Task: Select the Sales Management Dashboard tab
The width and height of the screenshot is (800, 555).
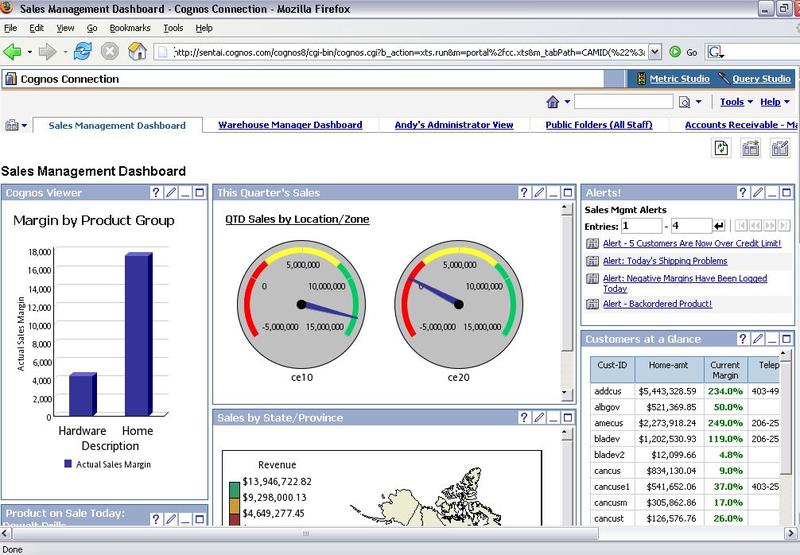Action: [117, 125]
